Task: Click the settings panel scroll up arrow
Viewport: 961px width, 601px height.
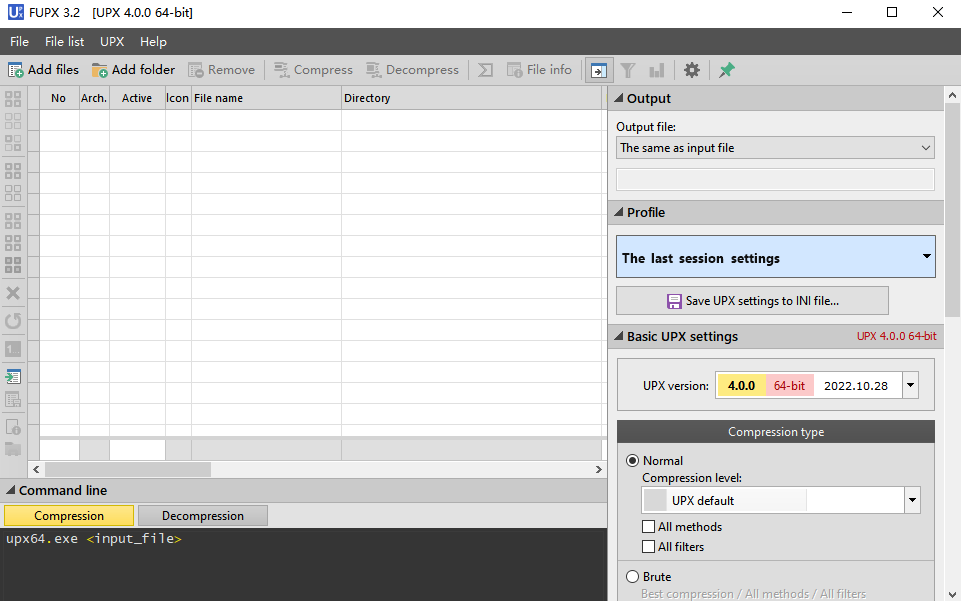Action: coord(952,95)
